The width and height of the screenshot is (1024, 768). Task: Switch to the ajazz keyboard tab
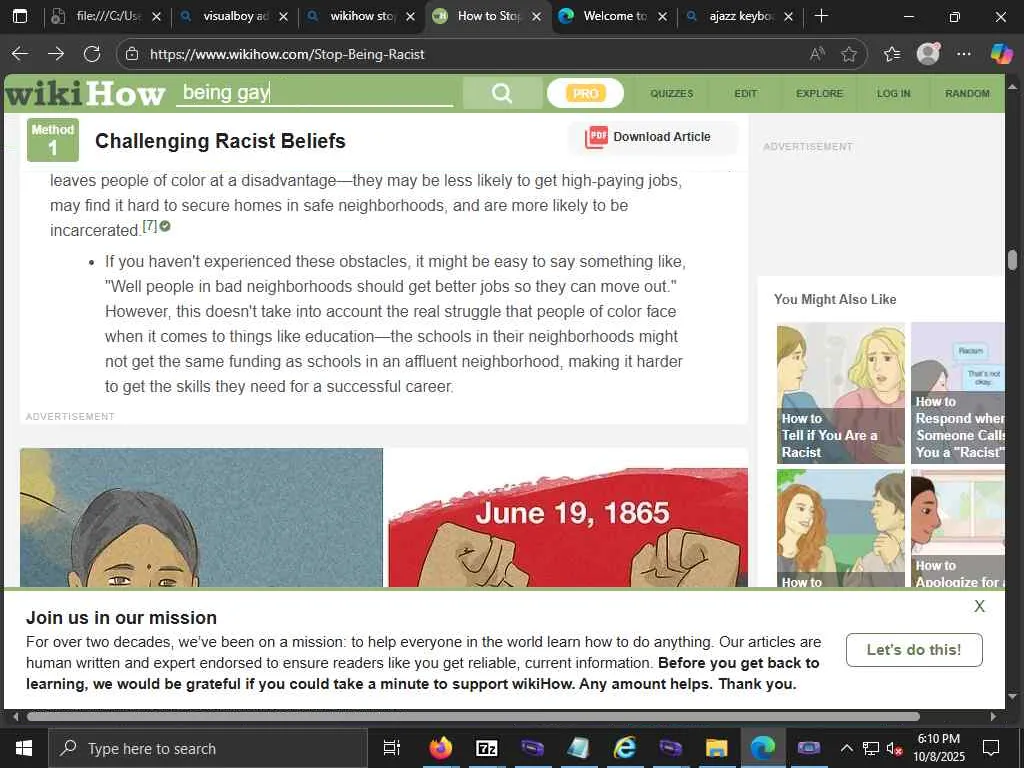pos(741,16)
